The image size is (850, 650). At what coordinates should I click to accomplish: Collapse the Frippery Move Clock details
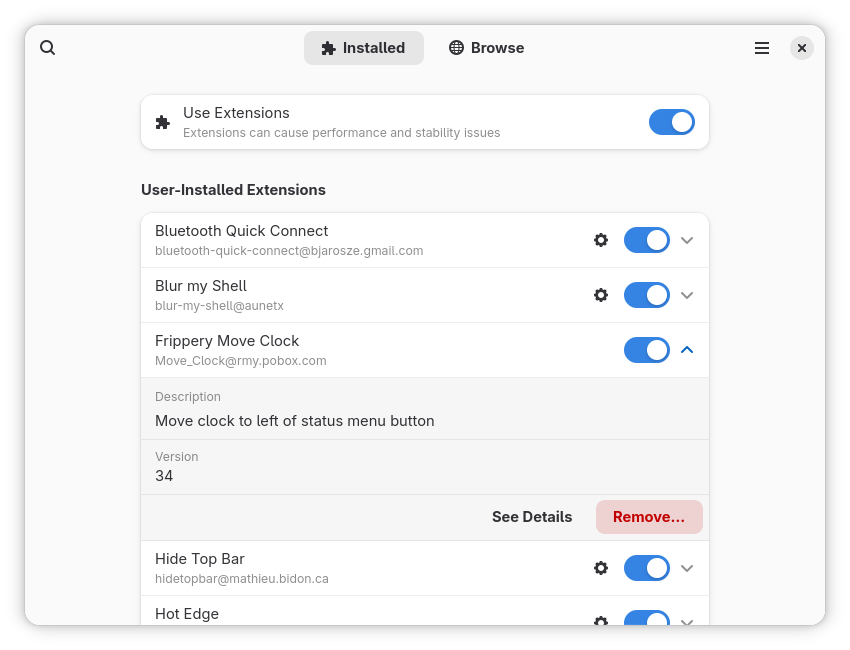tap(687, 350)
